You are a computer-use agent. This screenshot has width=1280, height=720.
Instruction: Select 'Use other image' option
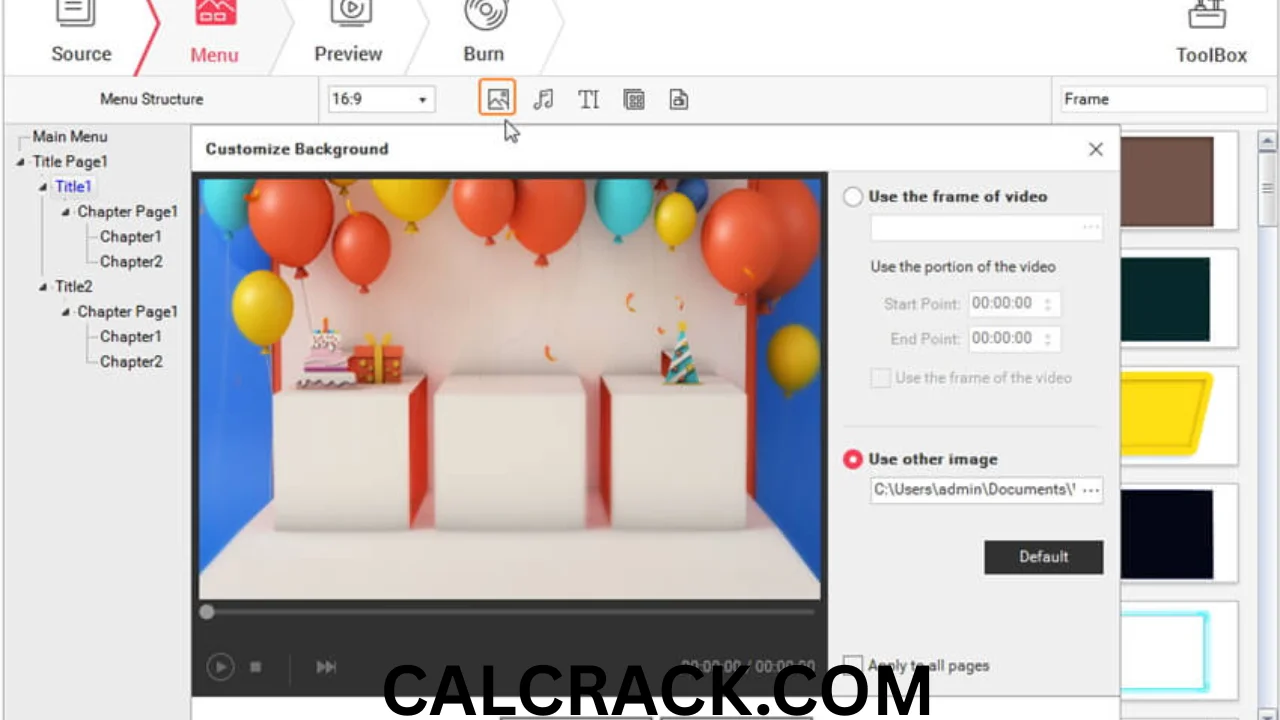coord(853,459)
